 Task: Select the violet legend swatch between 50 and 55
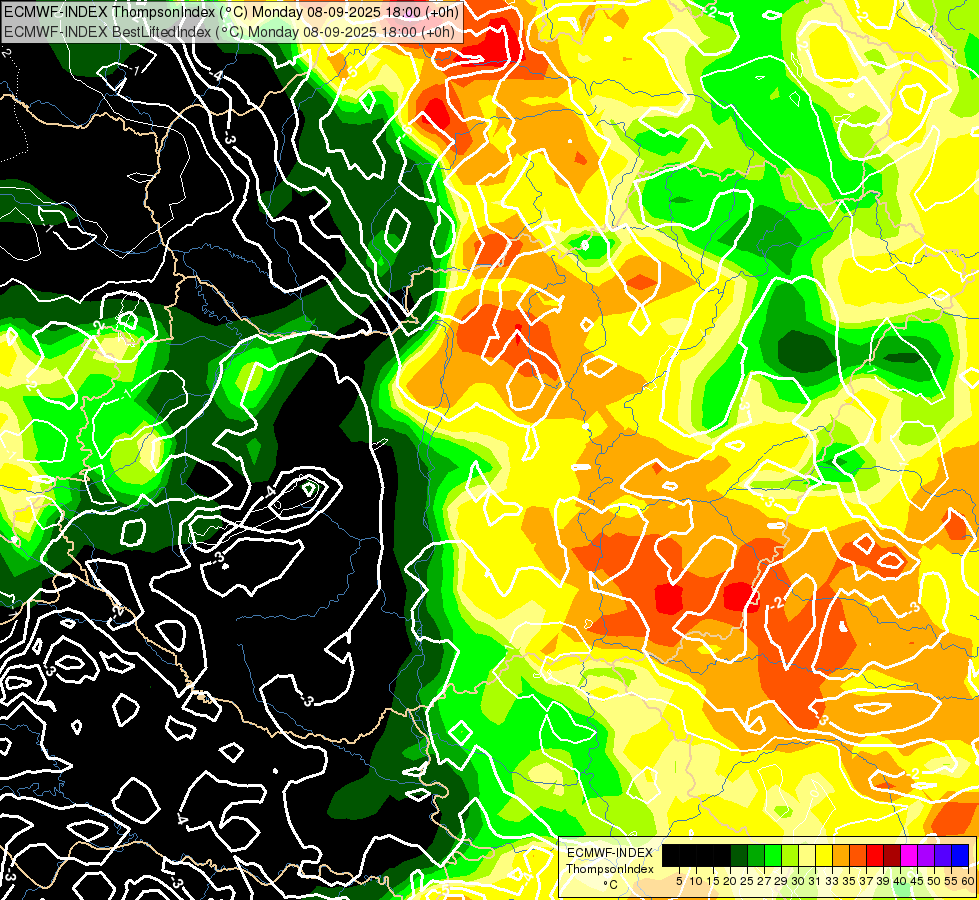pos(943,855)
